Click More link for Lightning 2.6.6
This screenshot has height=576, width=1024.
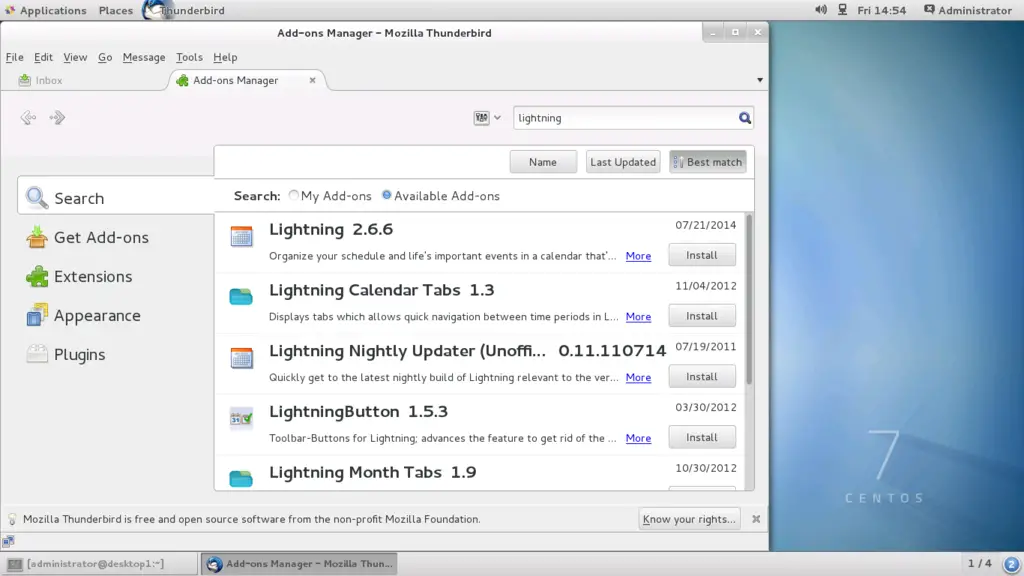coord(638,256)
